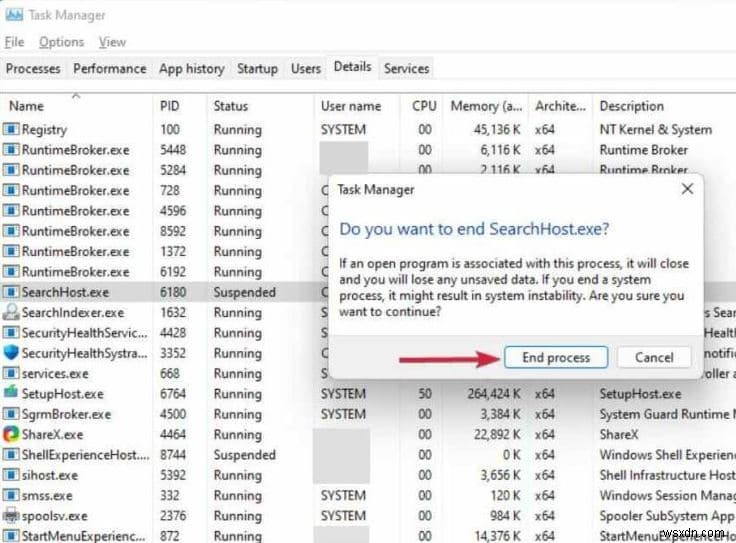Select the SearchIndexer.exe process name

[x=73, y=313]
